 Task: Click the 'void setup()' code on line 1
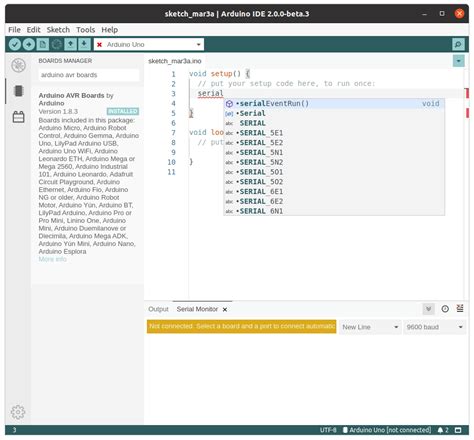(215, 74)
